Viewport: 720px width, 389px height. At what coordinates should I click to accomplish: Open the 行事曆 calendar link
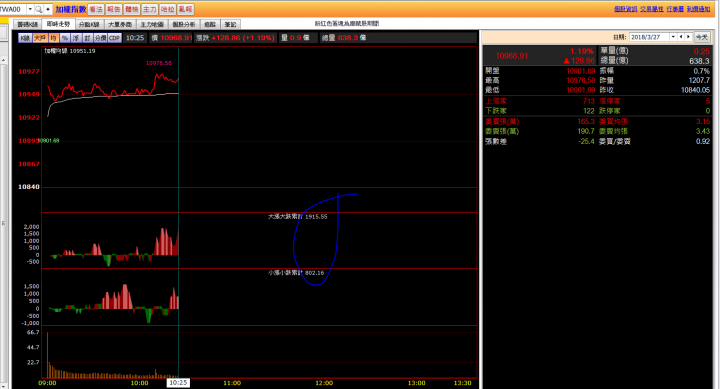coord(675,9)
